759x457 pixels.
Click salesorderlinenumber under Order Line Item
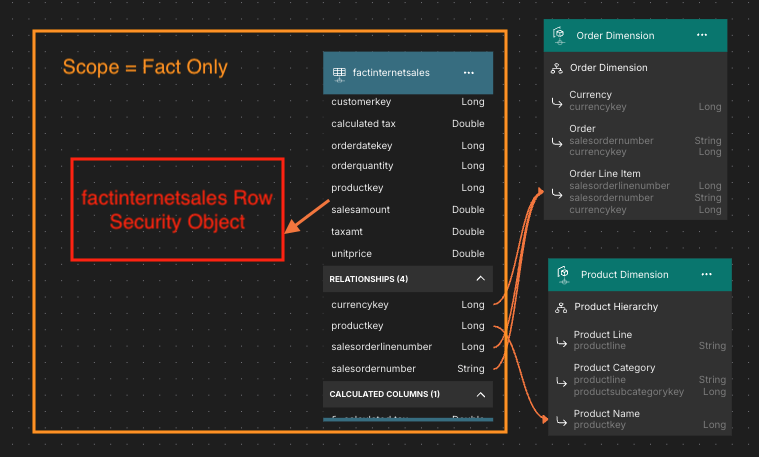tap(619, 185)
